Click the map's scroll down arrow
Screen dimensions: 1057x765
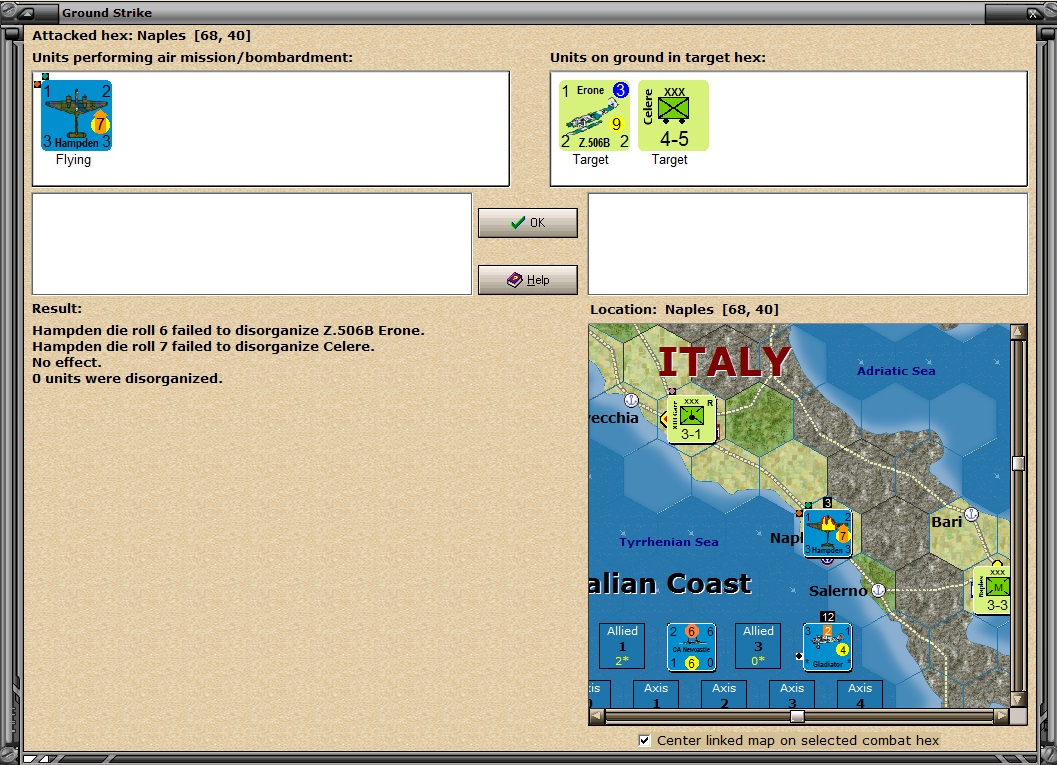tap(1019, 700)
